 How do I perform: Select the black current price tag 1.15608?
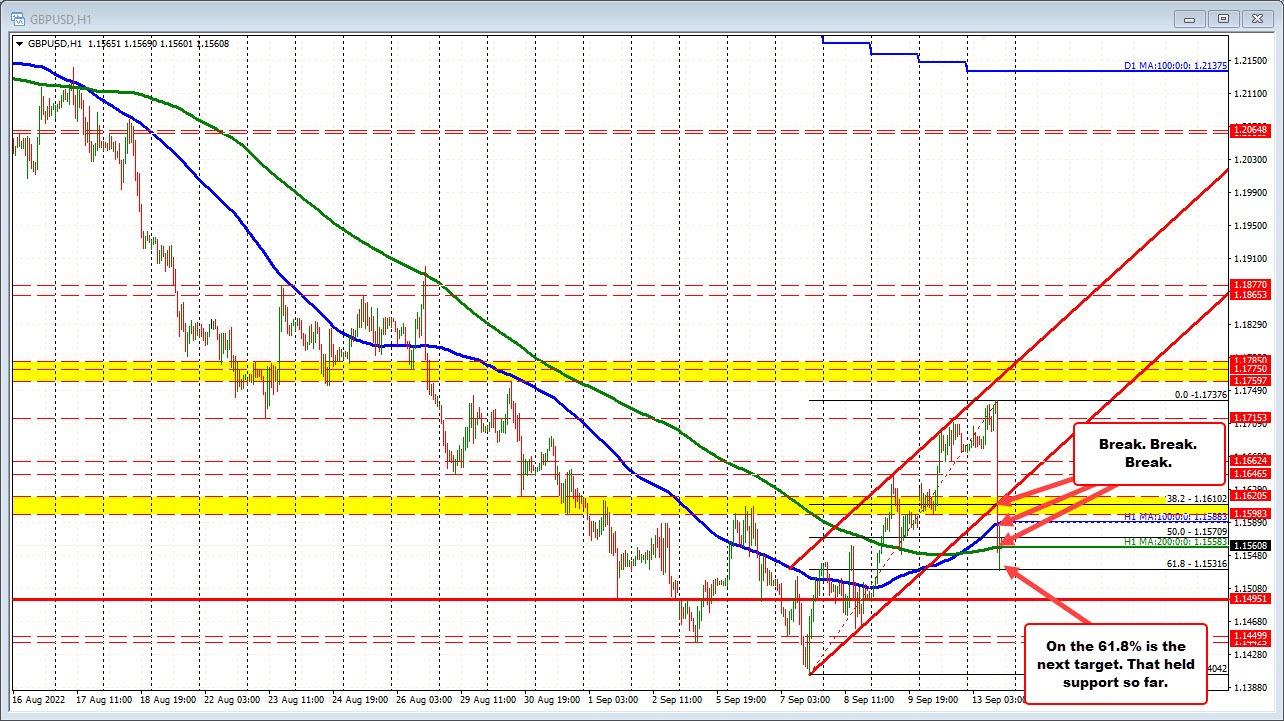[1250, 545]
